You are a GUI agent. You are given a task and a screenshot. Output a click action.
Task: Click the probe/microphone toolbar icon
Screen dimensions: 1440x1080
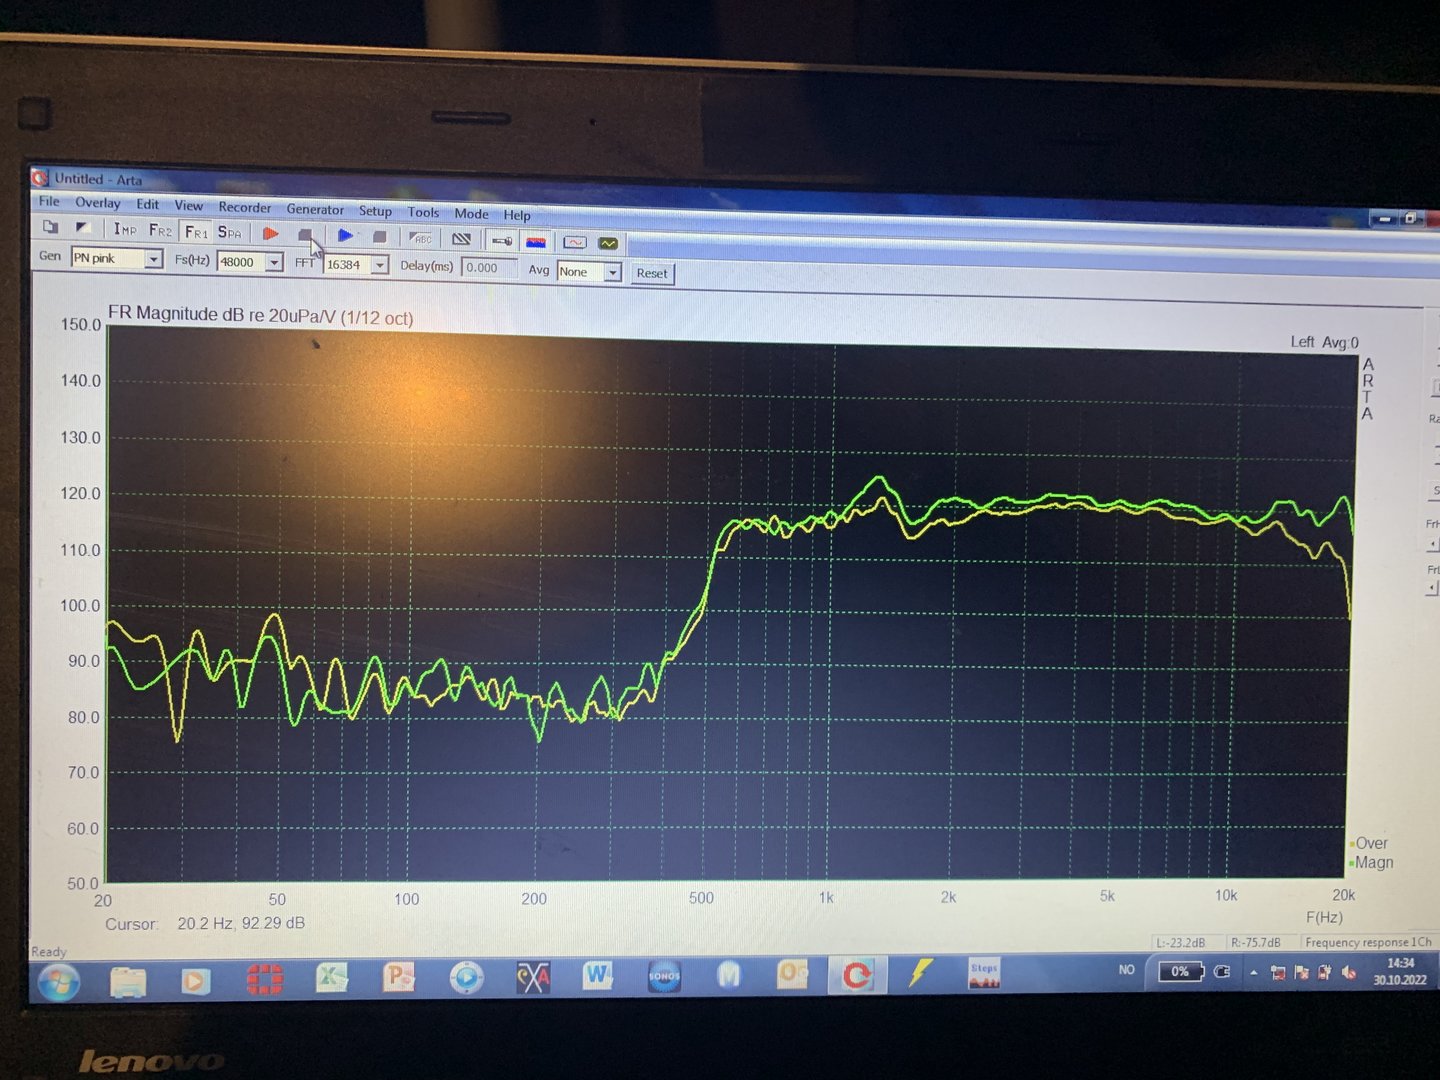click(502, 240)
